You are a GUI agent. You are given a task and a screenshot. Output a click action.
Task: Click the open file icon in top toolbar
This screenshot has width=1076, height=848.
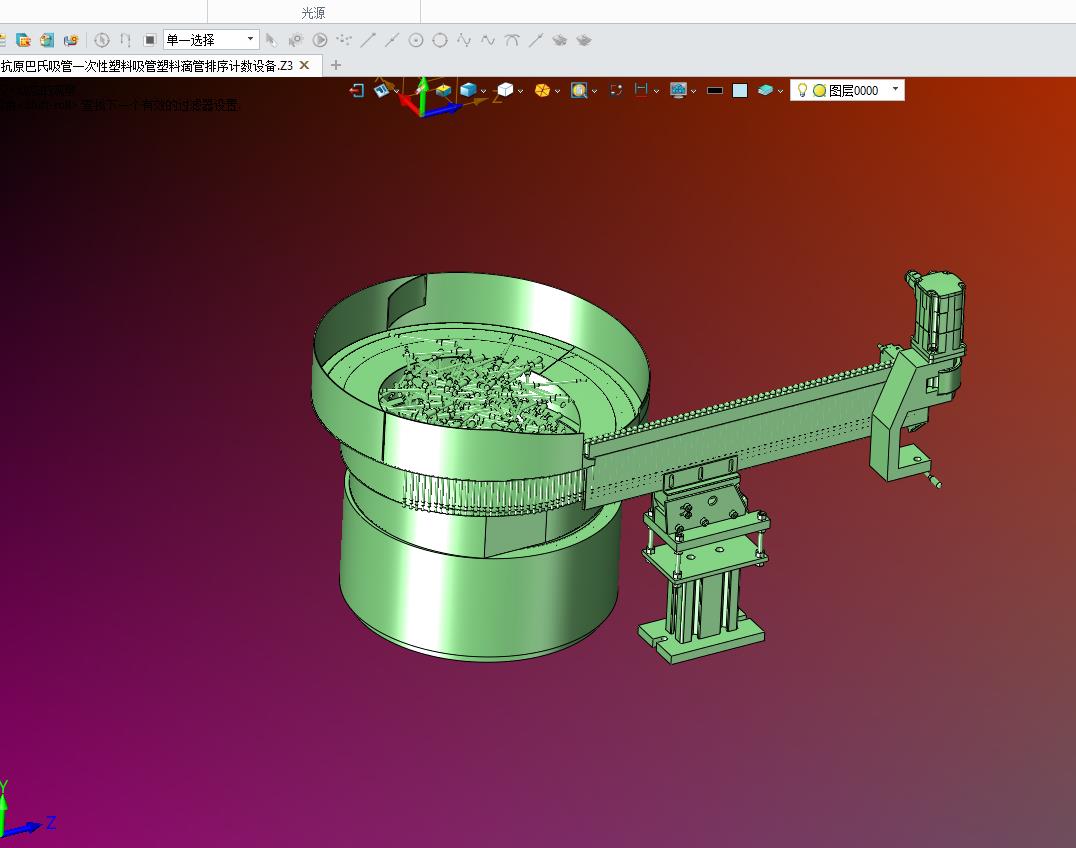point(24,40)
